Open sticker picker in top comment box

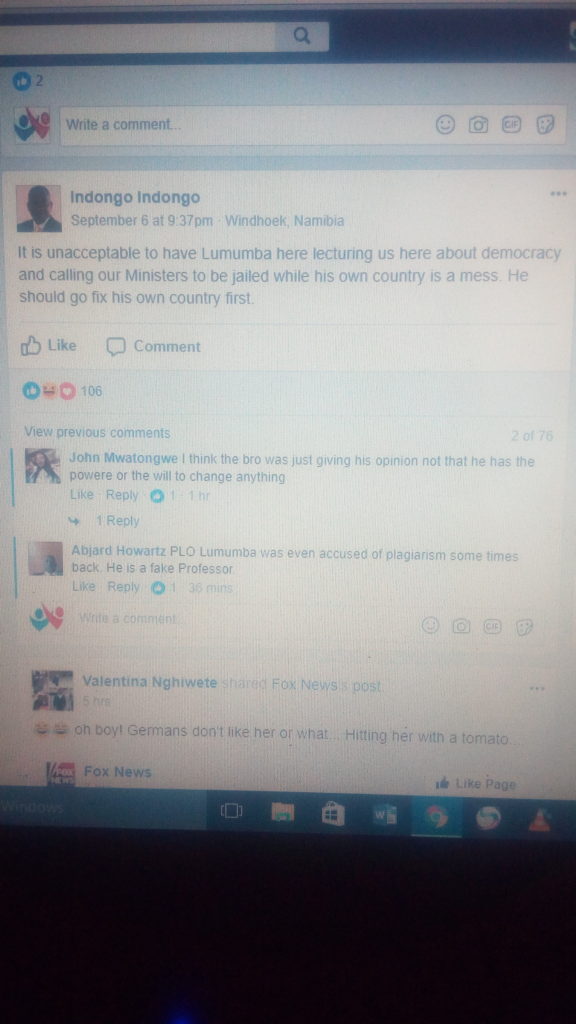pos(545,124)
